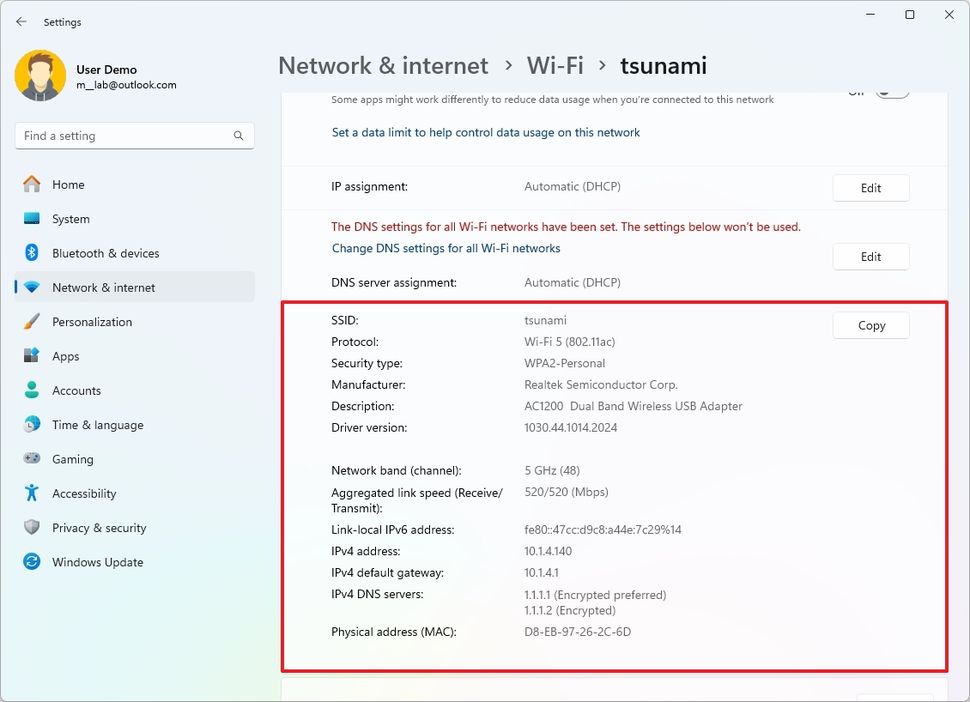Open Accounts settings
The image size is (970, 702).
(77, 390)
